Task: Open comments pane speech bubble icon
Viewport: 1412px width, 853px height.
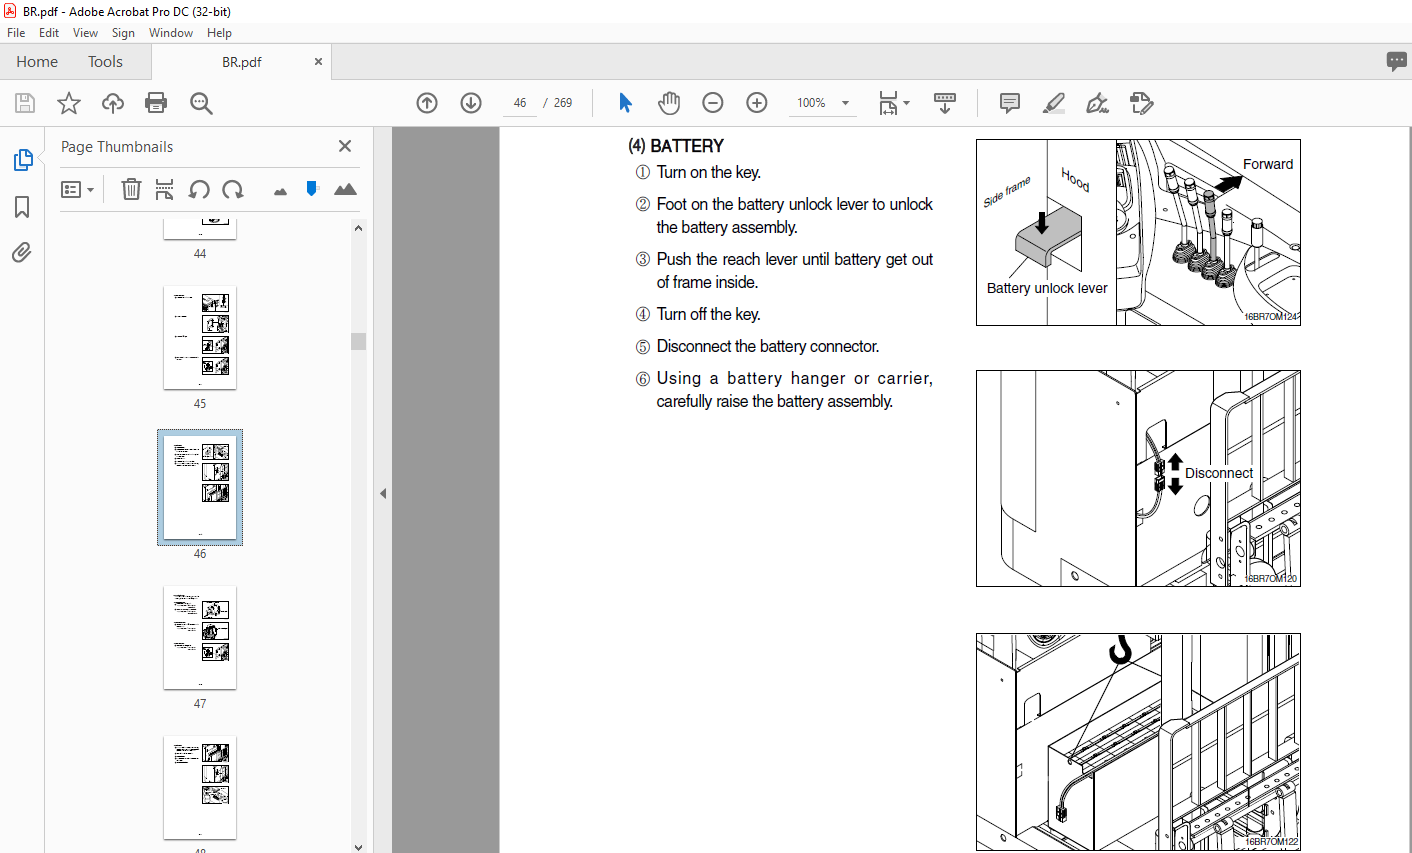Action: 1397,61
